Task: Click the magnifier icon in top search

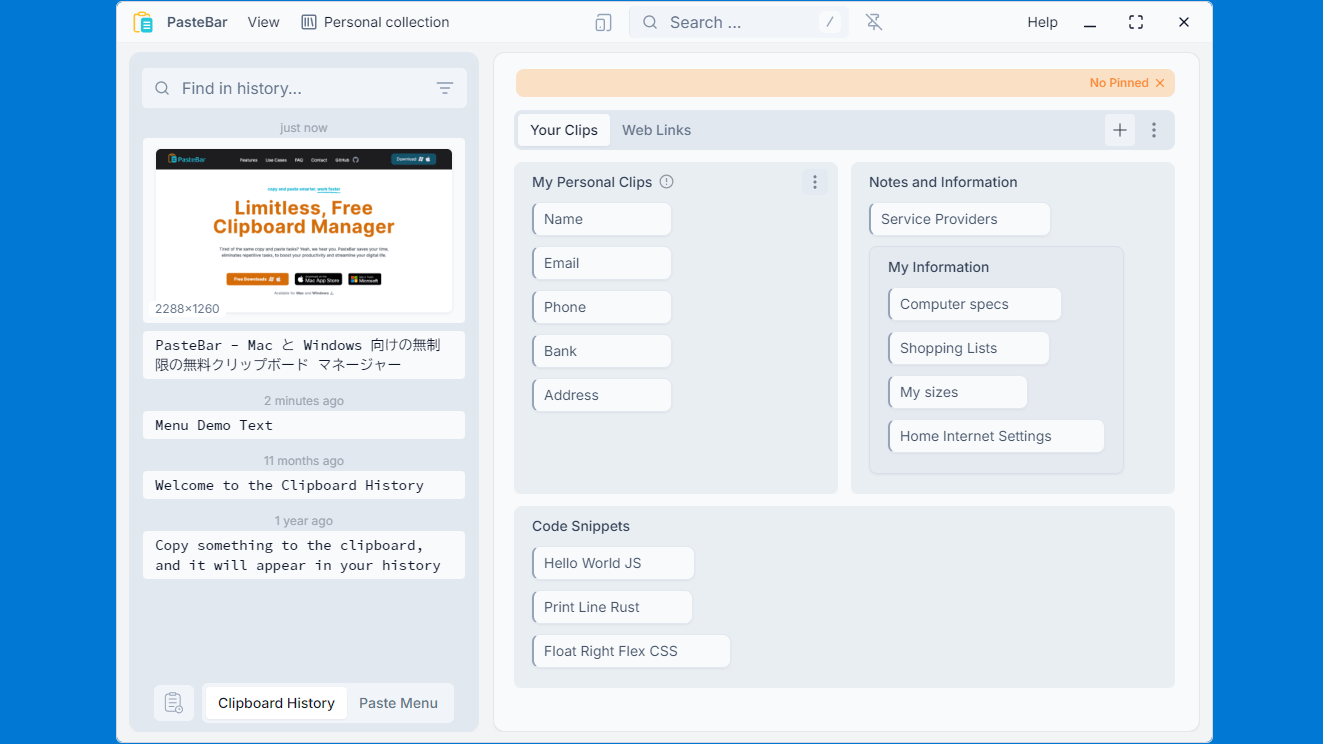Action: pyautogui.click(x=650, y=22)
